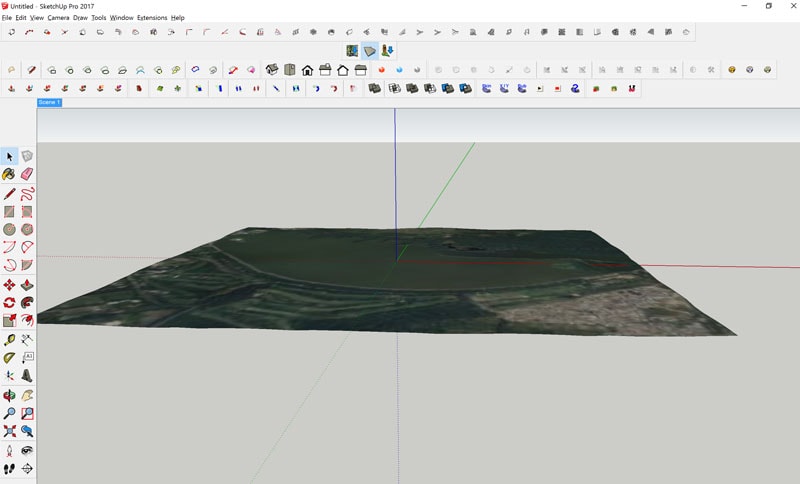Switch to Right view
The width and height of the screenshot is (800, 484).
click(325, 69)
